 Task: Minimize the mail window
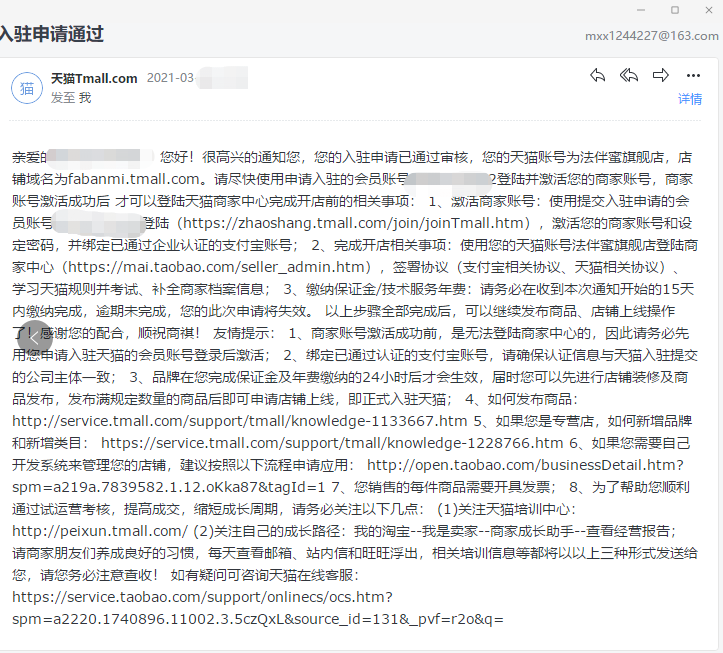[x=641, y=10]
